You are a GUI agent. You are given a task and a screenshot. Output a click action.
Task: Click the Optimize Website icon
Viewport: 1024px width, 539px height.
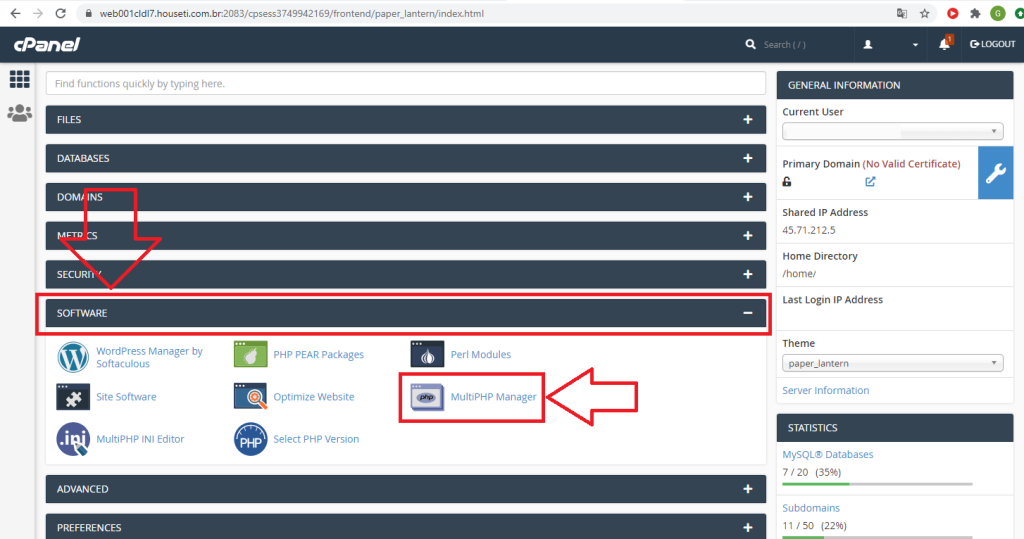click(250, 397)
